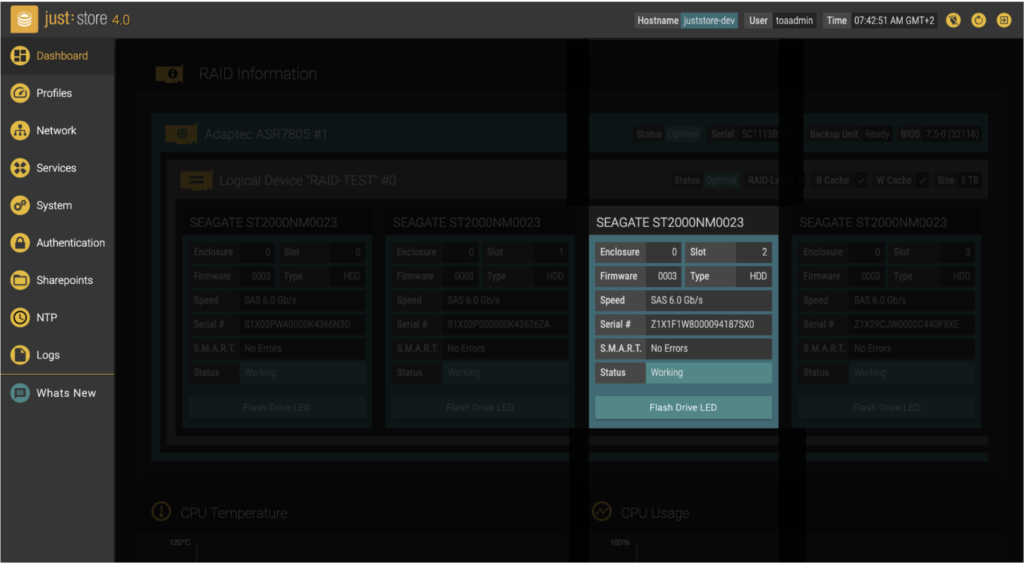Click the Profiles gauge icon

coord(21,93)
